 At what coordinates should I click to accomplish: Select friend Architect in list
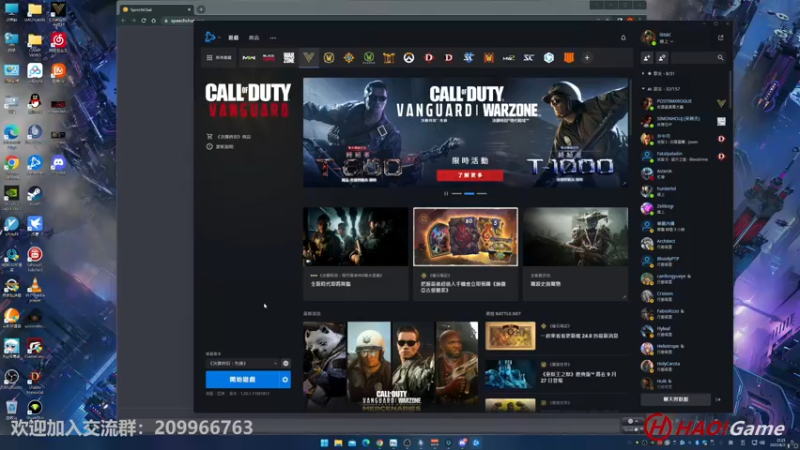click(x=684, y=243)
